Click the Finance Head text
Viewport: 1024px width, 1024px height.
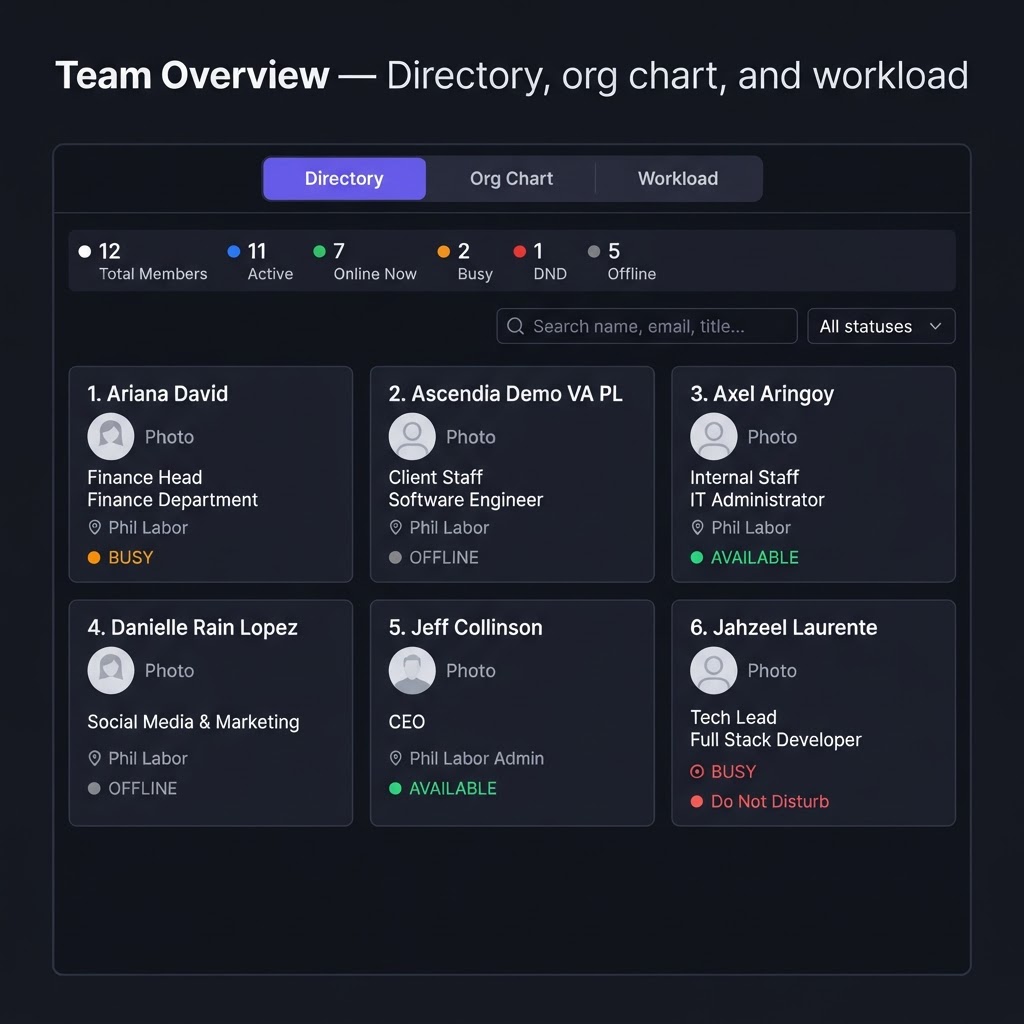(144, 477)
